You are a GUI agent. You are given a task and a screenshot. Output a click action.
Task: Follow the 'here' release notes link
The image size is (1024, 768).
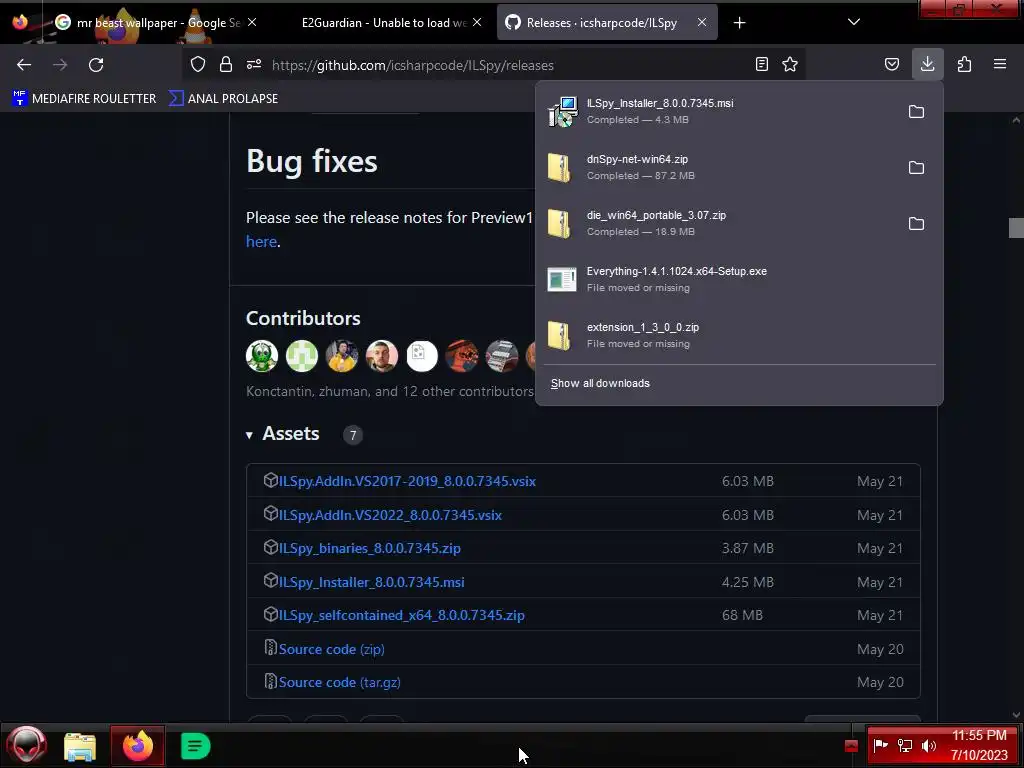tap(261, 241)
